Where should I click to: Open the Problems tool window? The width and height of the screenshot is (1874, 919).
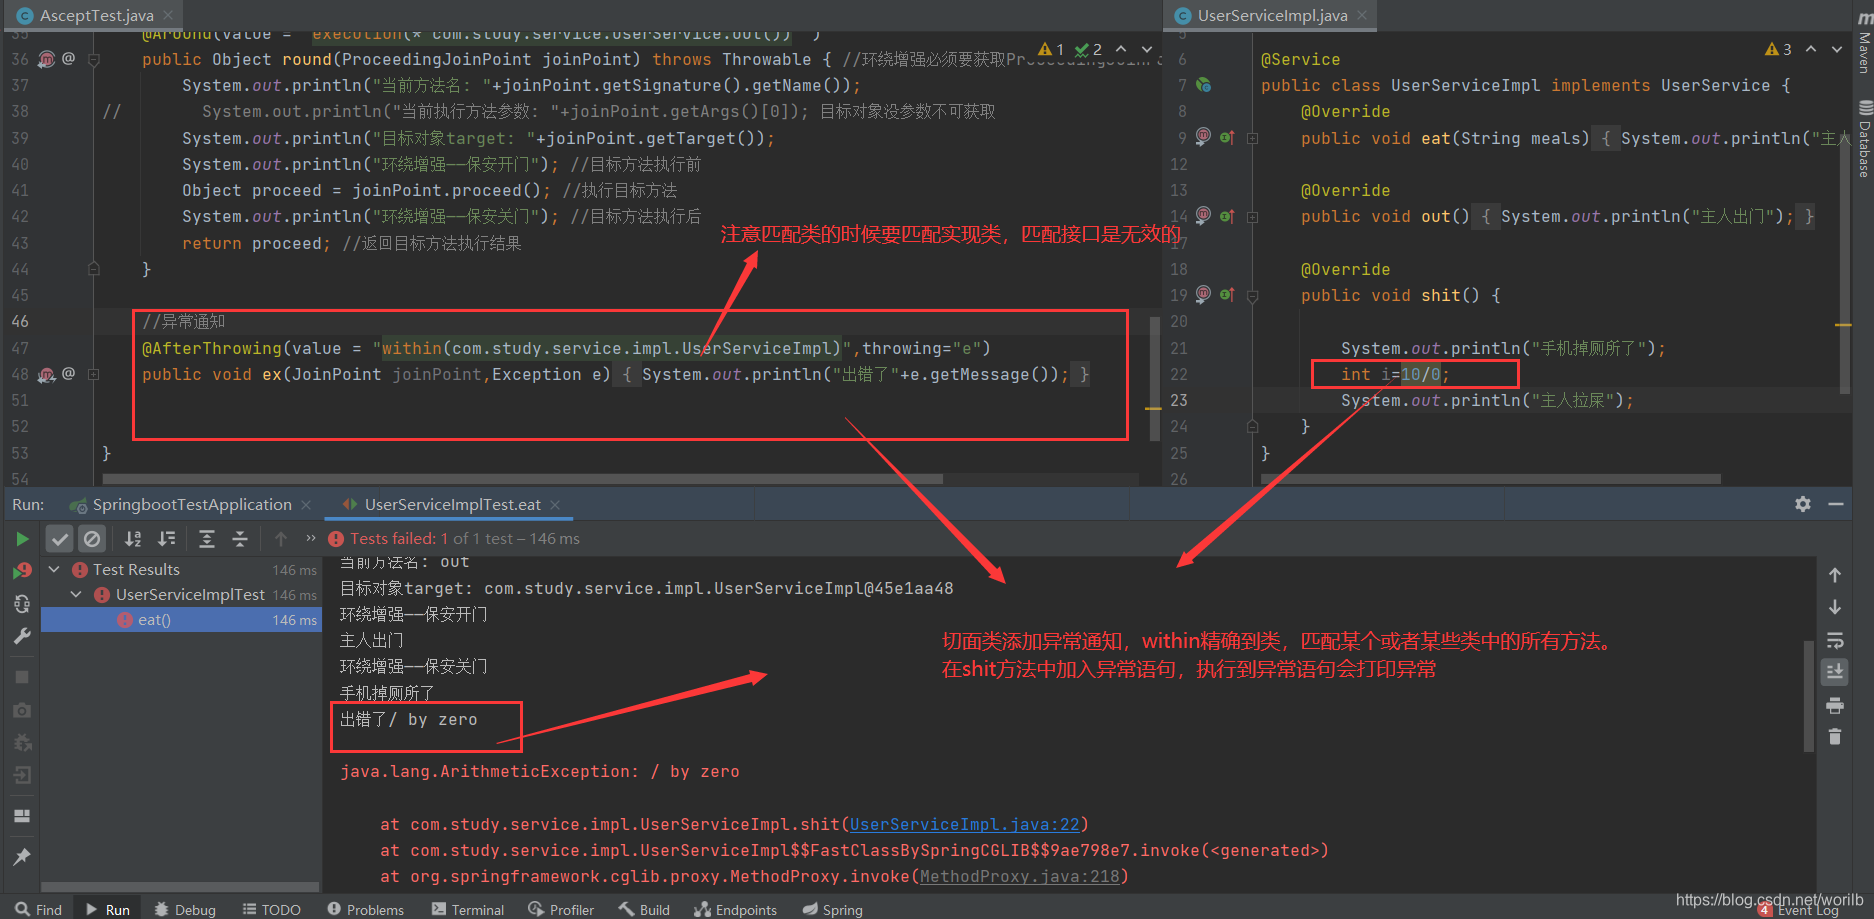click(366, 909)
